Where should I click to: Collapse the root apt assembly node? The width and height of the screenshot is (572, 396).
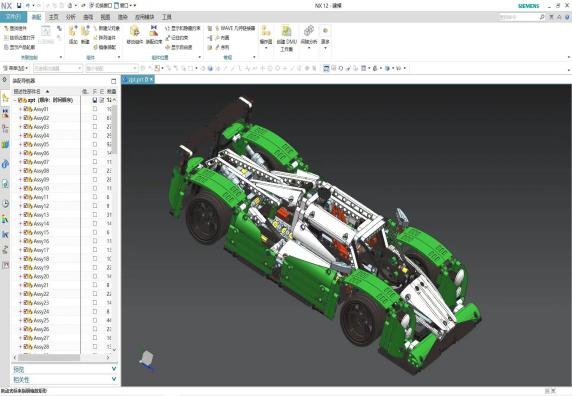click(15, 100)
